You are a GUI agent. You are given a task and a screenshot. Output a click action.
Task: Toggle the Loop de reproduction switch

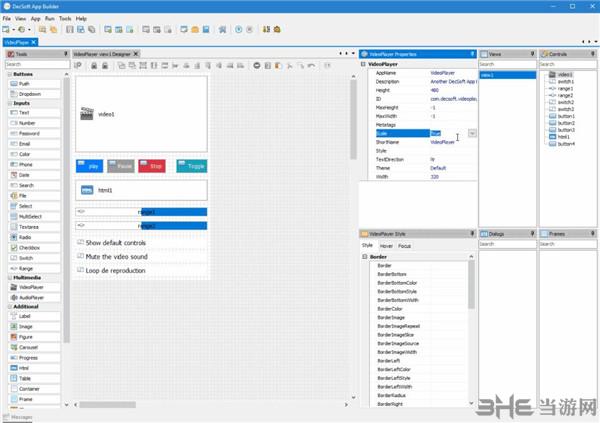(x=80, y=270)
